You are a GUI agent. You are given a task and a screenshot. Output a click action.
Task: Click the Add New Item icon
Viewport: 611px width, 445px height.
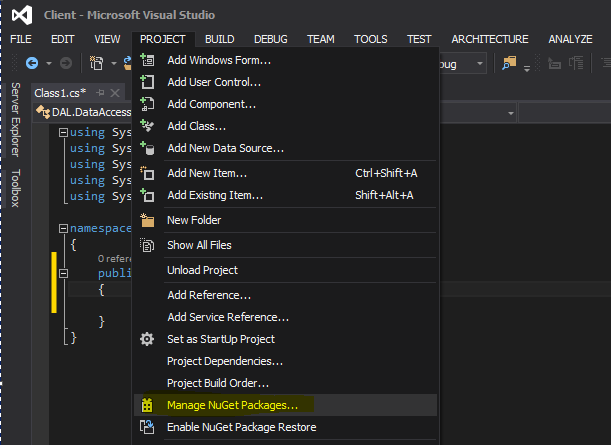147,173
